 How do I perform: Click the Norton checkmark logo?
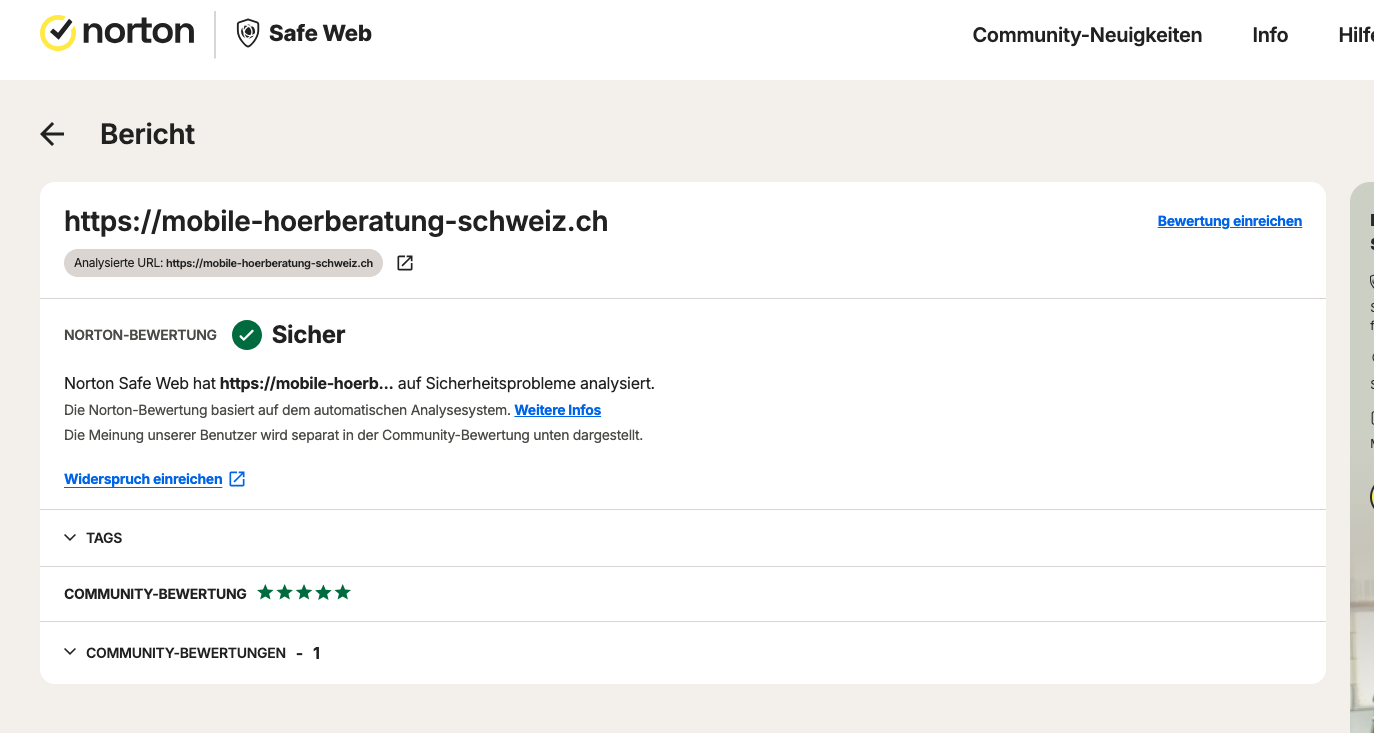(x=58, y=33)
